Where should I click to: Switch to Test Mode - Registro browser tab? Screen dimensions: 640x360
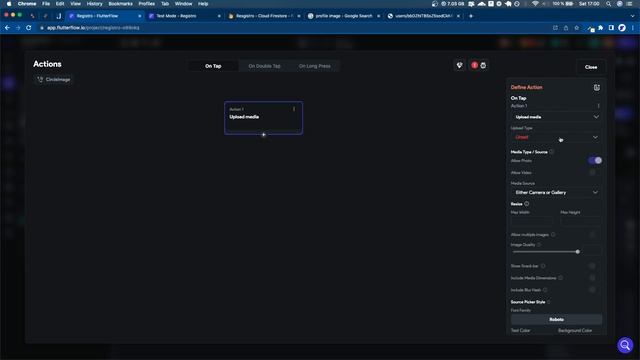(184, 16)
